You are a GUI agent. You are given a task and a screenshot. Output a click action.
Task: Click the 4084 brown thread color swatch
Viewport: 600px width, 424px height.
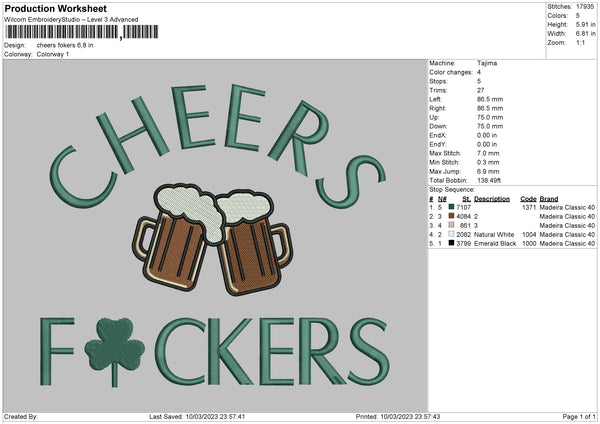452,216
